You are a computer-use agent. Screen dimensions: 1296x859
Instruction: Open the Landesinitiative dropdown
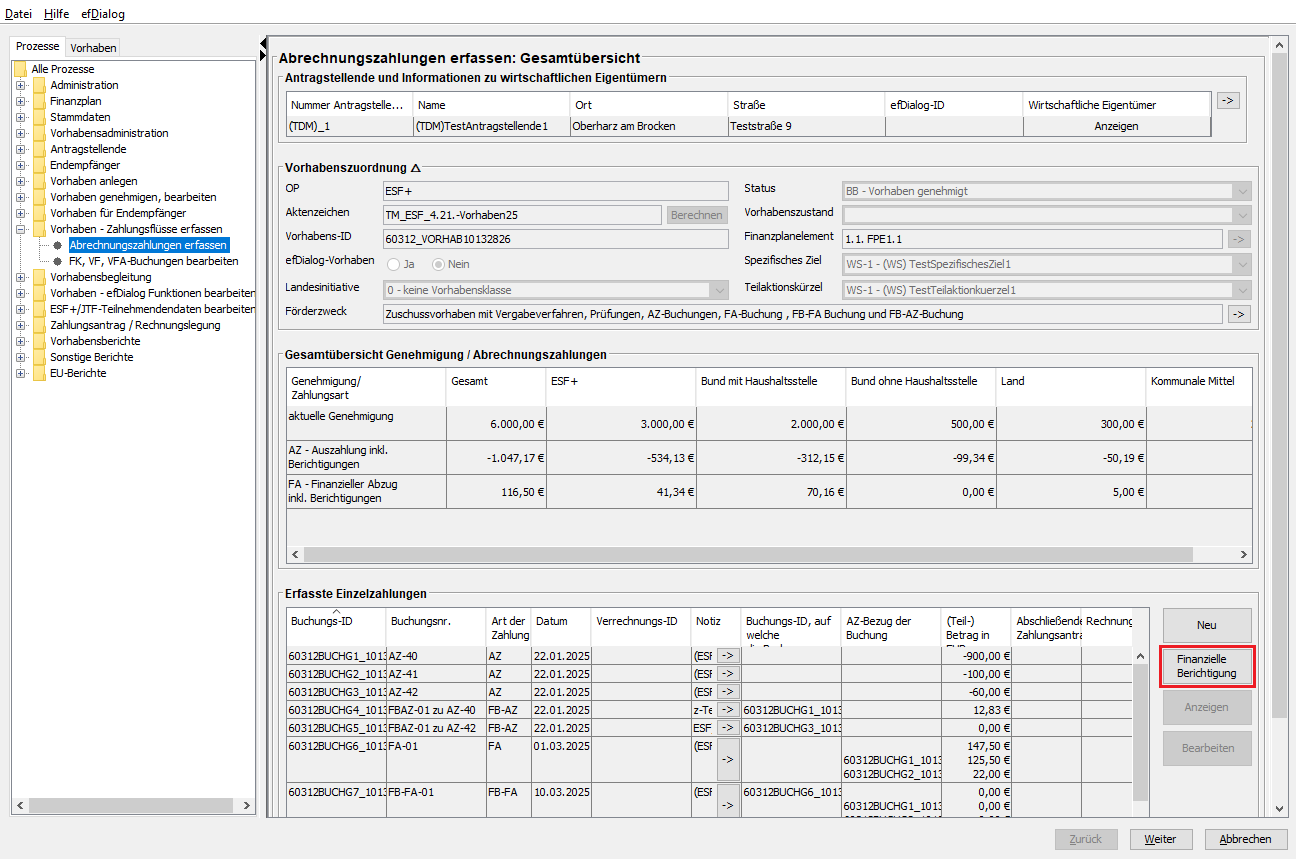[x=718, y=290]
